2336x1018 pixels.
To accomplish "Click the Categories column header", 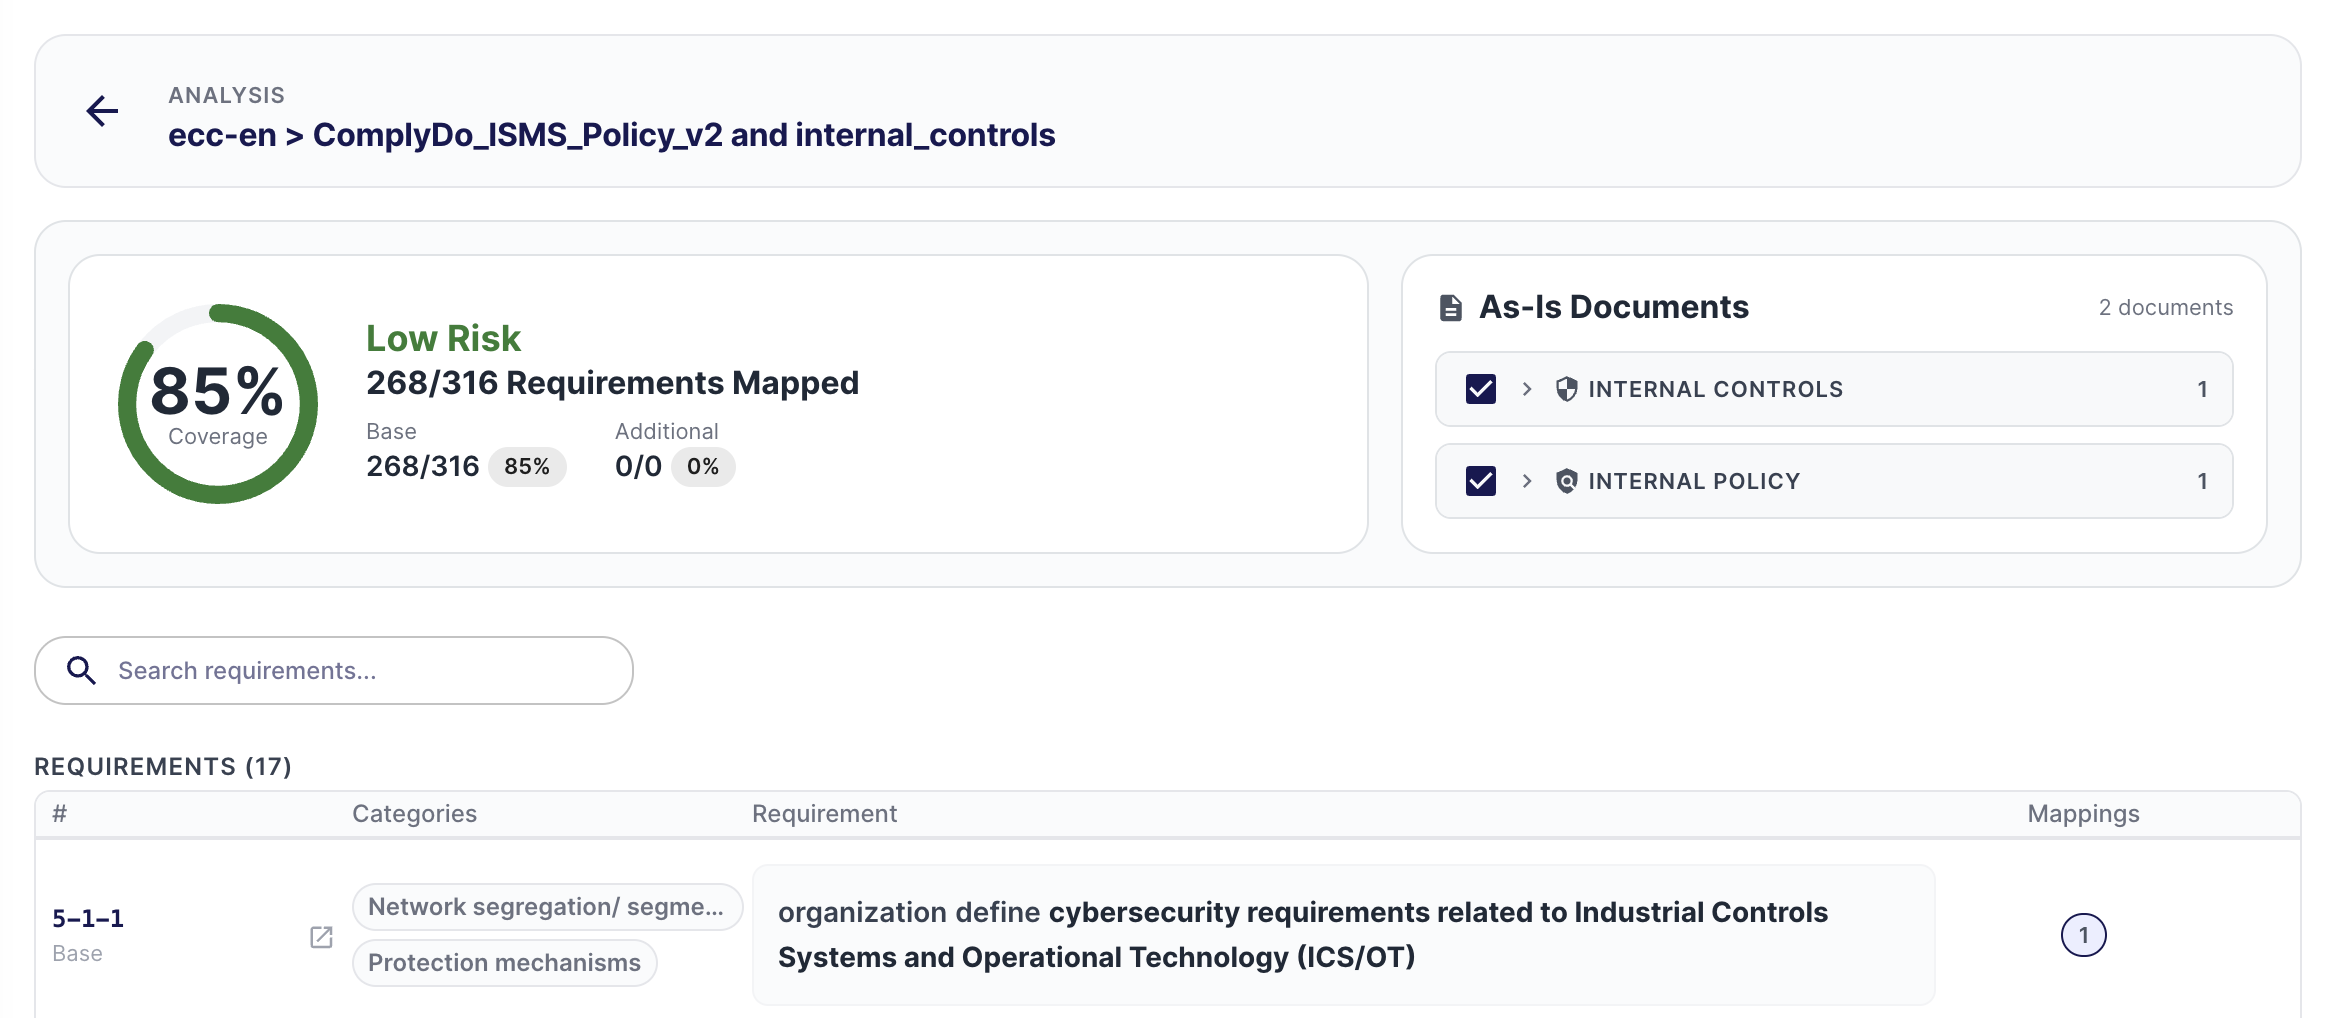I will [414, 813].
